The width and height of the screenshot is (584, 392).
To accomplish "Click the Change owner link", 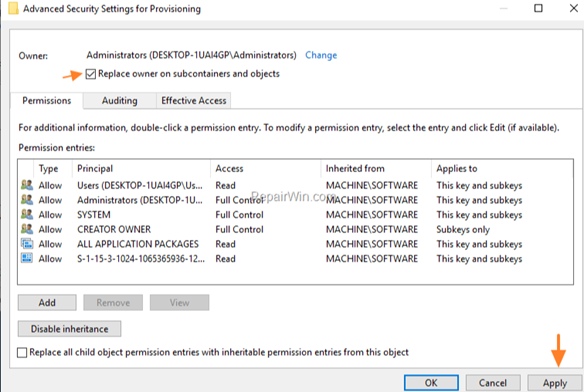I will coord(321,55).
